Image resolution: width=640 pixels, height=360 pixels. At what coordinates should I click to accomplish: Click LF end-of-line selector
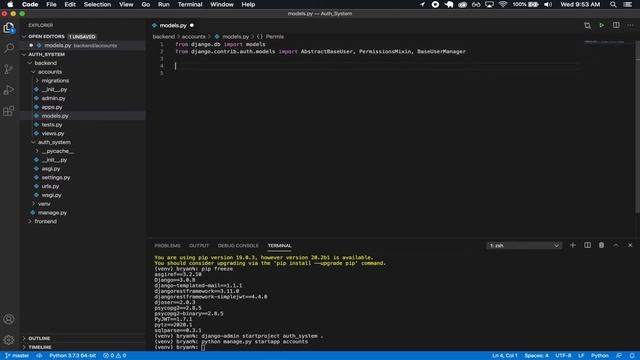tap(581, 356)
